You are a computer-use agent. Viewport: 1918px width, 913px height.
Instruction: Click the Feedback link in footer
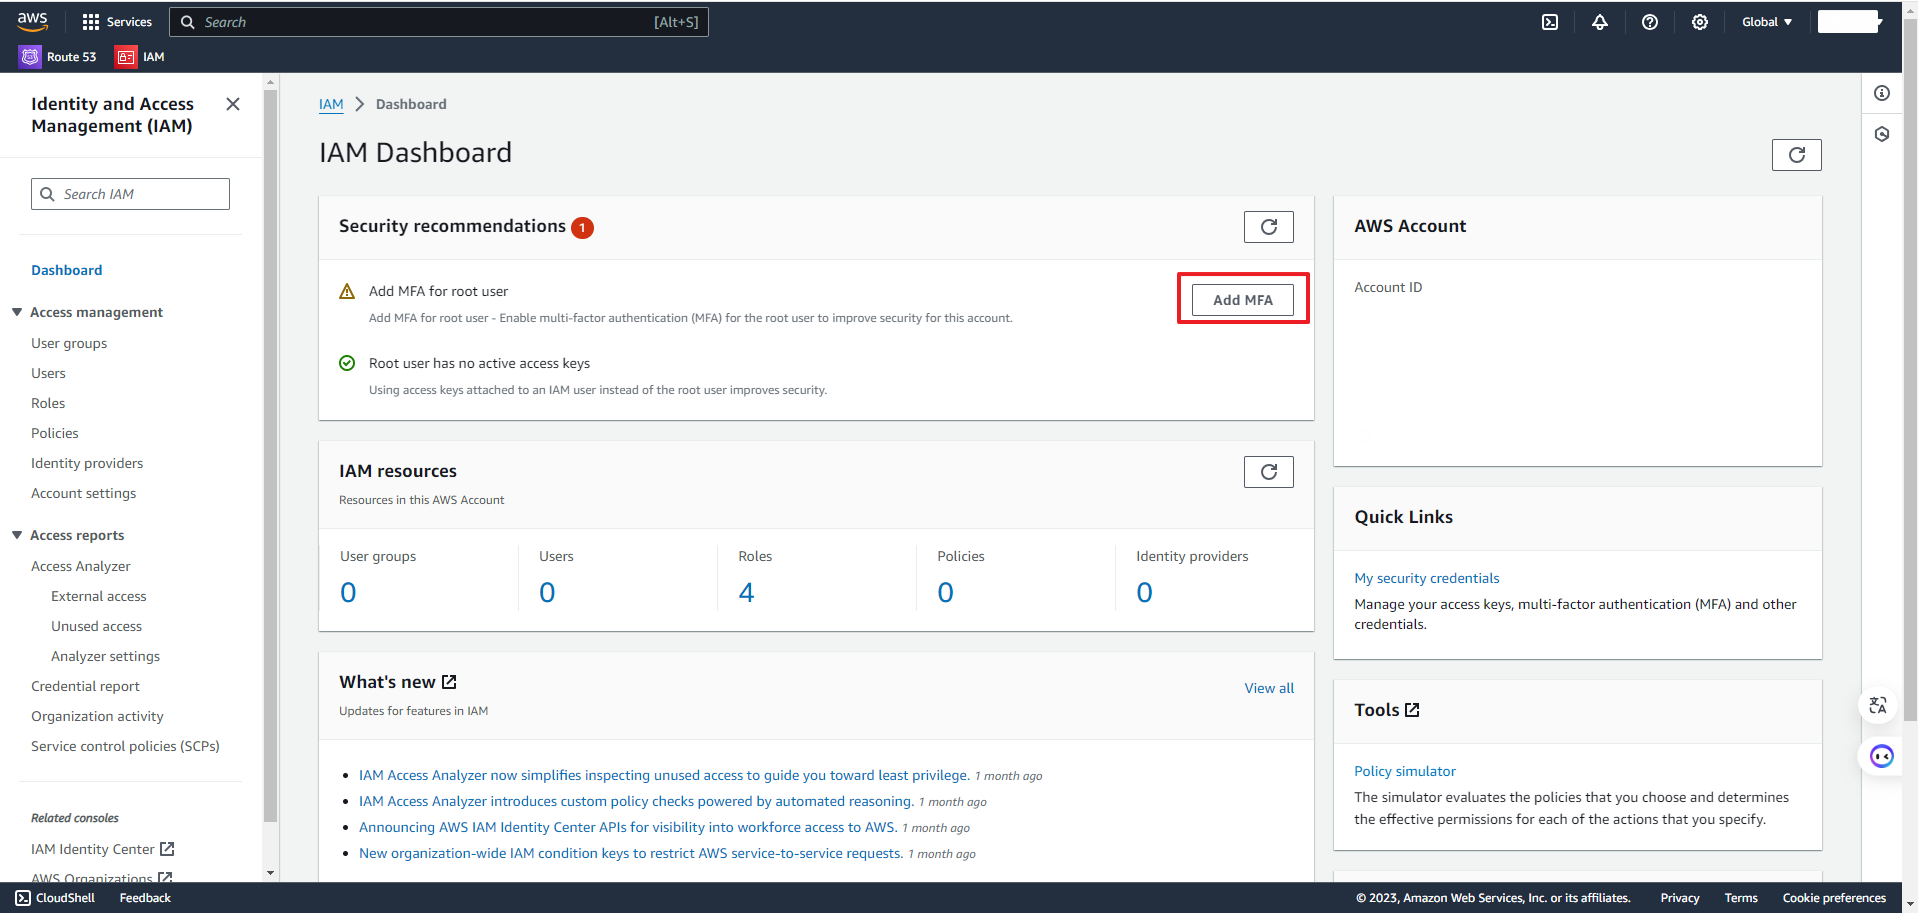pos(145,898)
